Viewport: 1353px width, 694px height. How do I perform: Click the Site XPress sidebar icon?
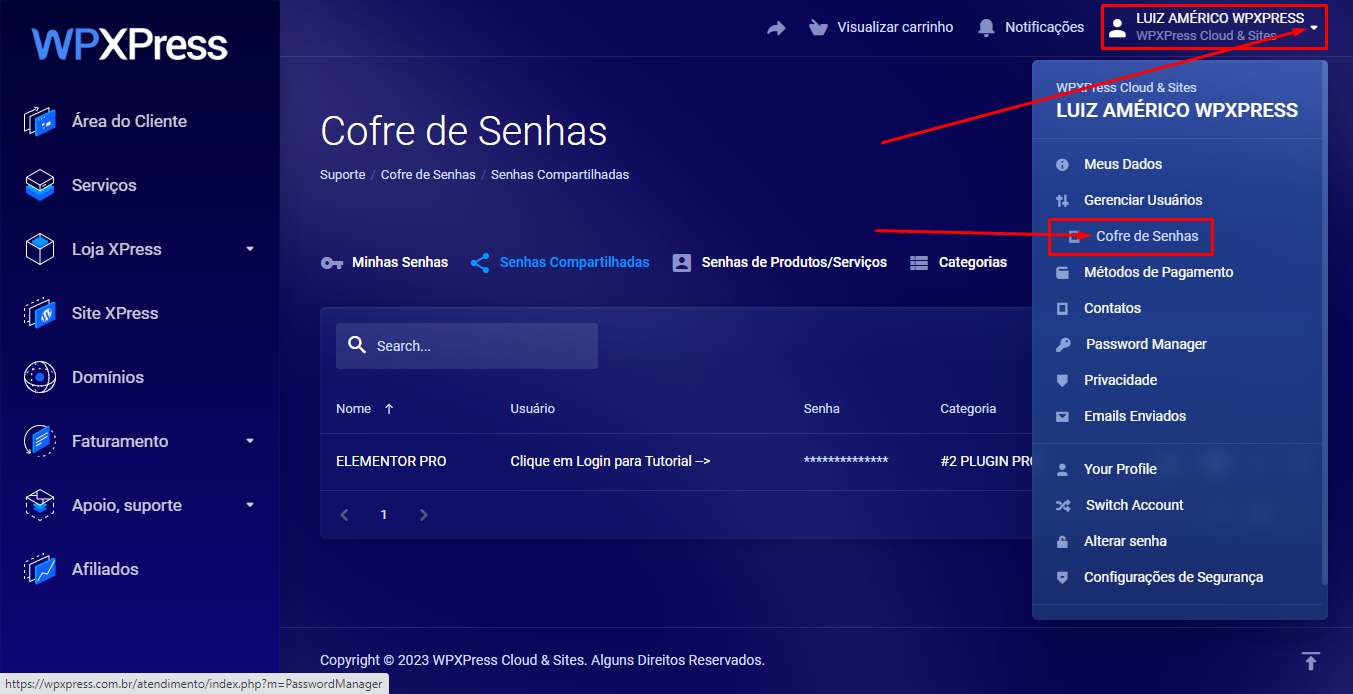(39, 313)
